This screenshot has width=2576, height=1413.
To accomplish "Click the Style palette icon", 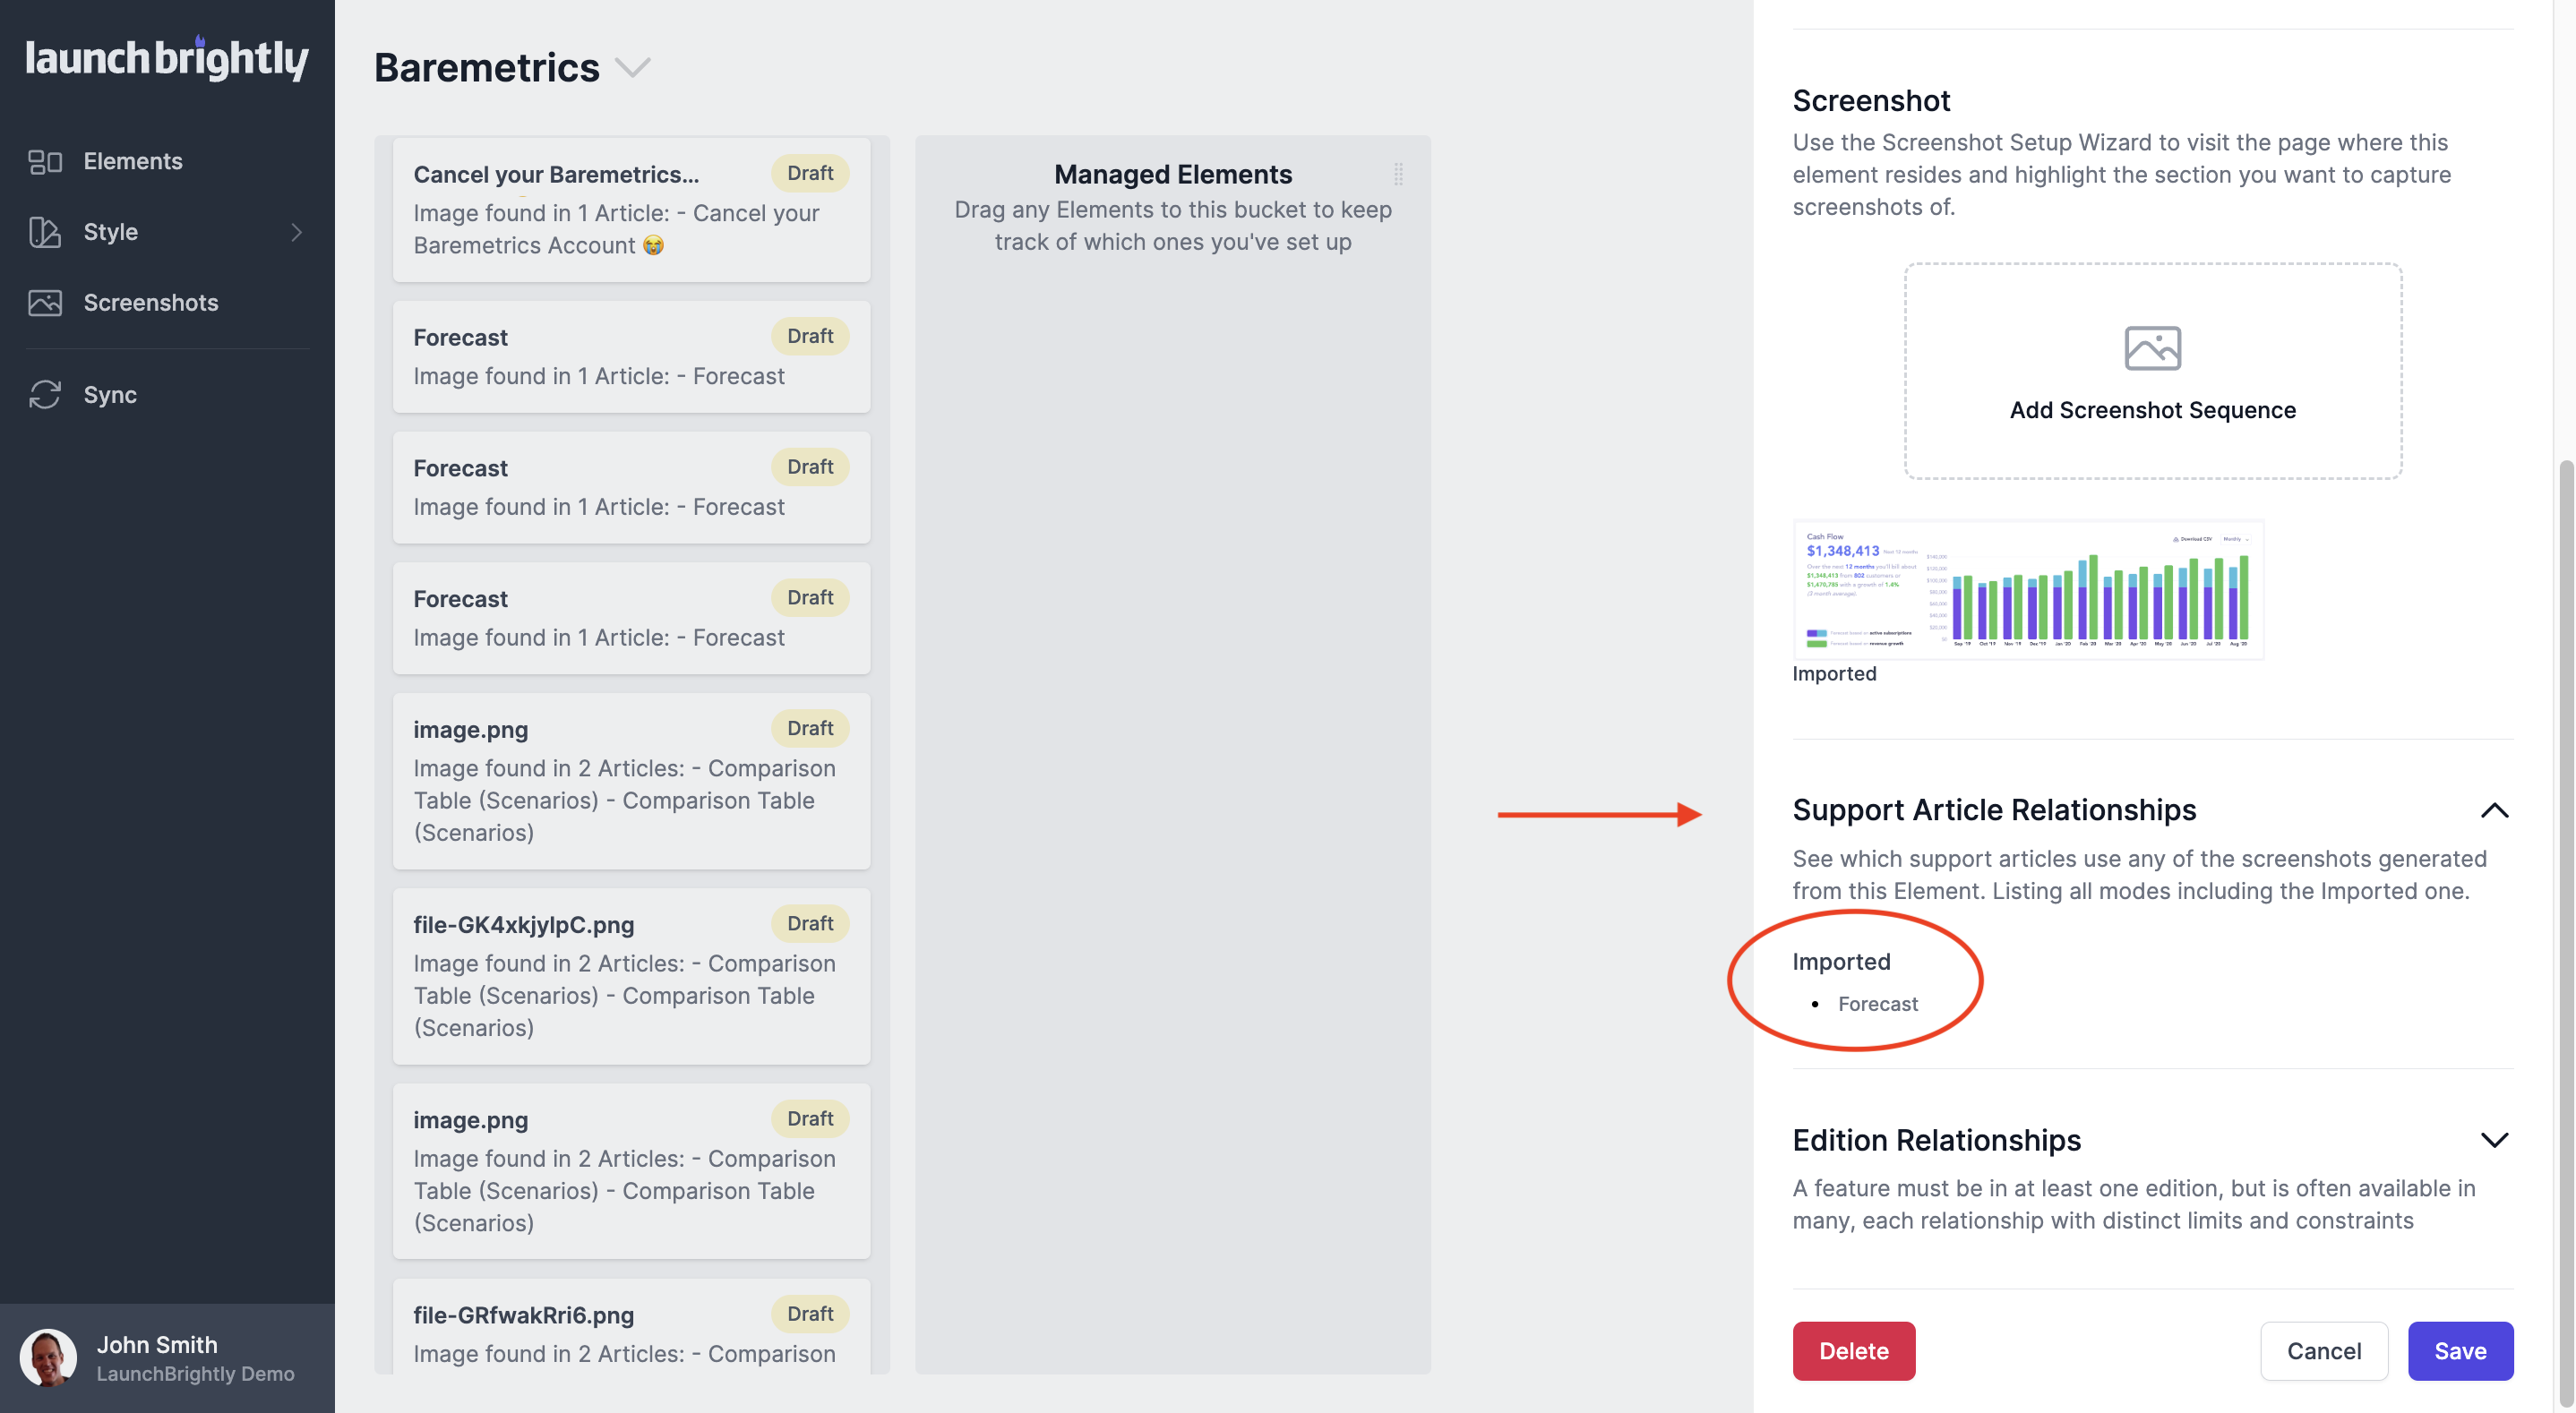I will 45,232.
